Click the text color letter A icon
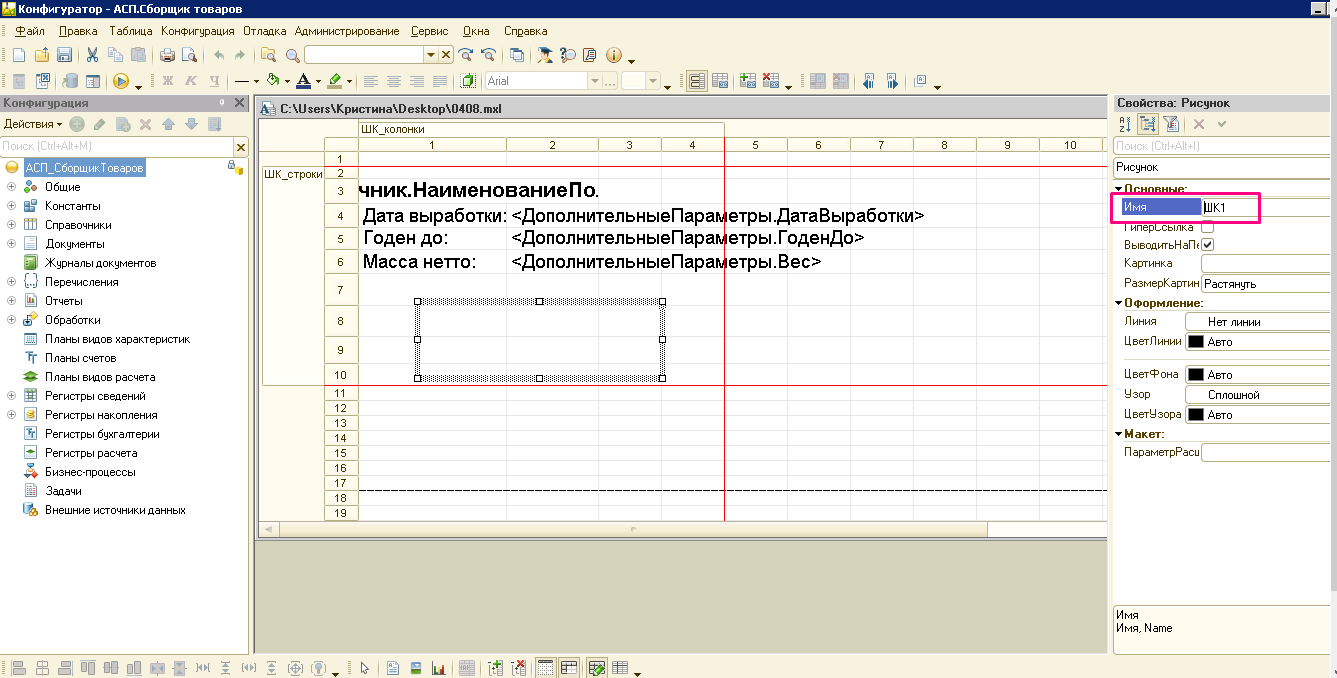This screenshot has width=1337, height=678. (303, 81)
